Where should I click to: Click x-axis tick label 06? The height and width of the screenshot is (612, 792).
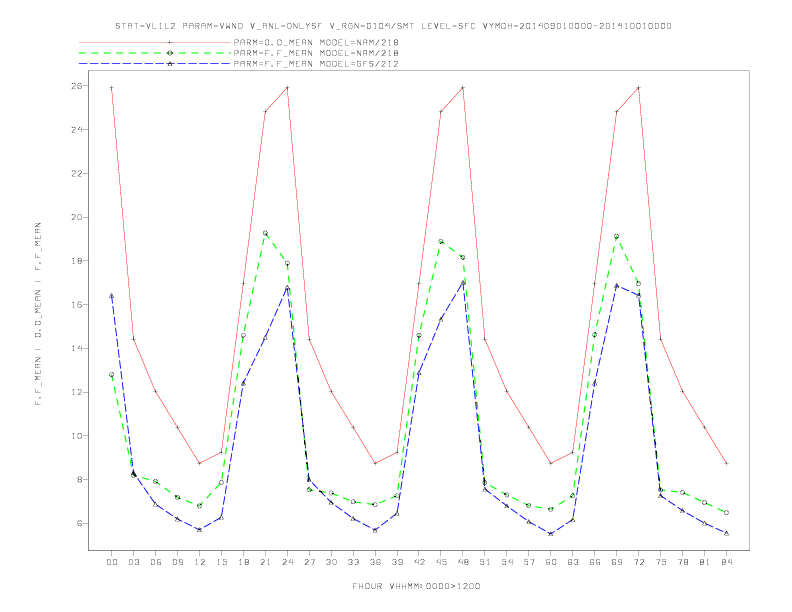(156, 562)
